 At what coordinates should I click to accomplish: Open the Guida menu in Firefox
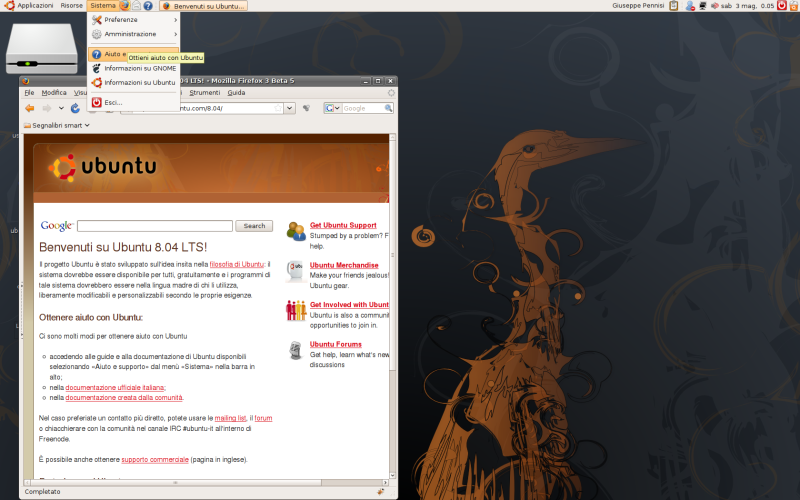(236, 92)
